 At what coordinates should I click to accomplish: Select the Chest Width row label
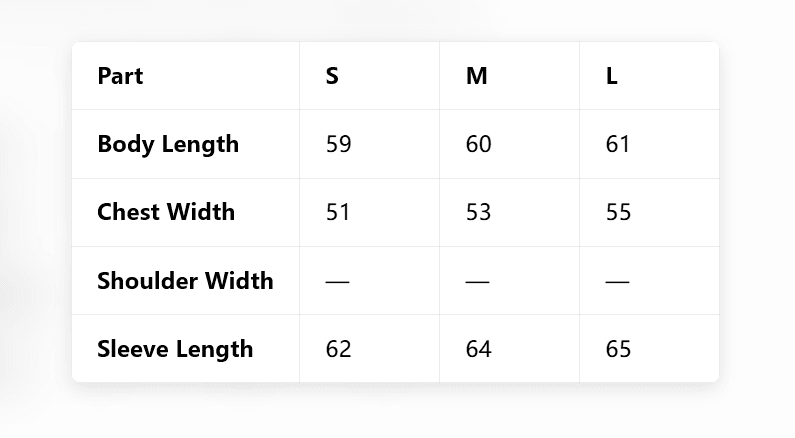166,212
